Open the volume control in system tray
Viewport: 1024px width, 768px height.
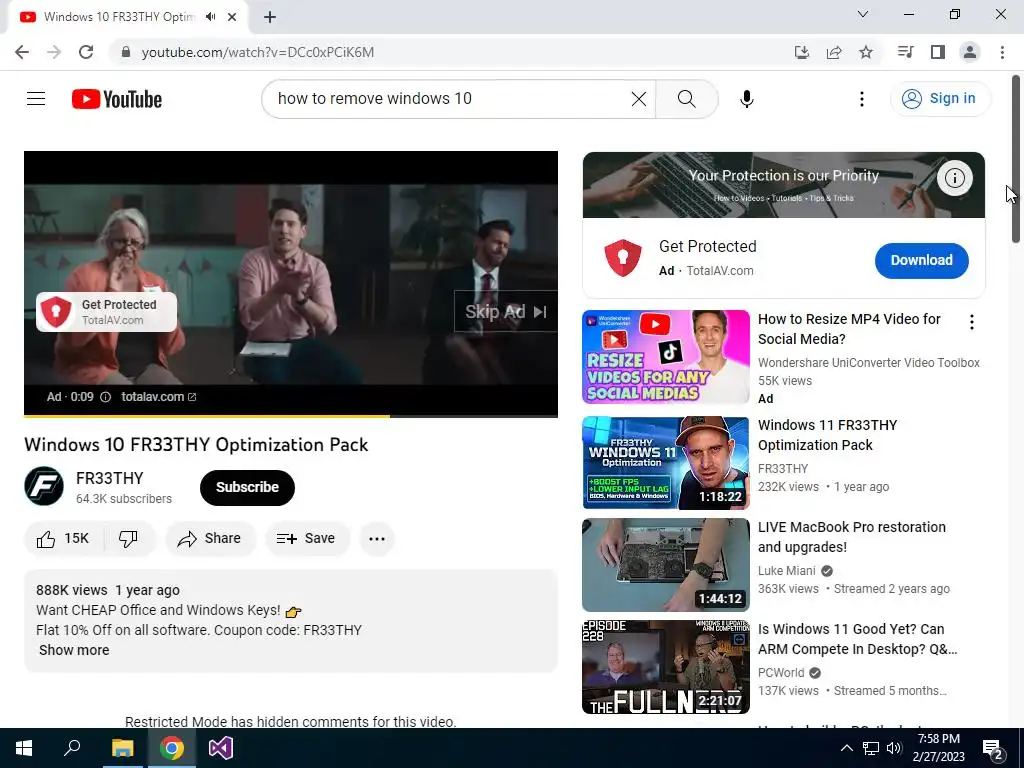[x=894, y=748]
